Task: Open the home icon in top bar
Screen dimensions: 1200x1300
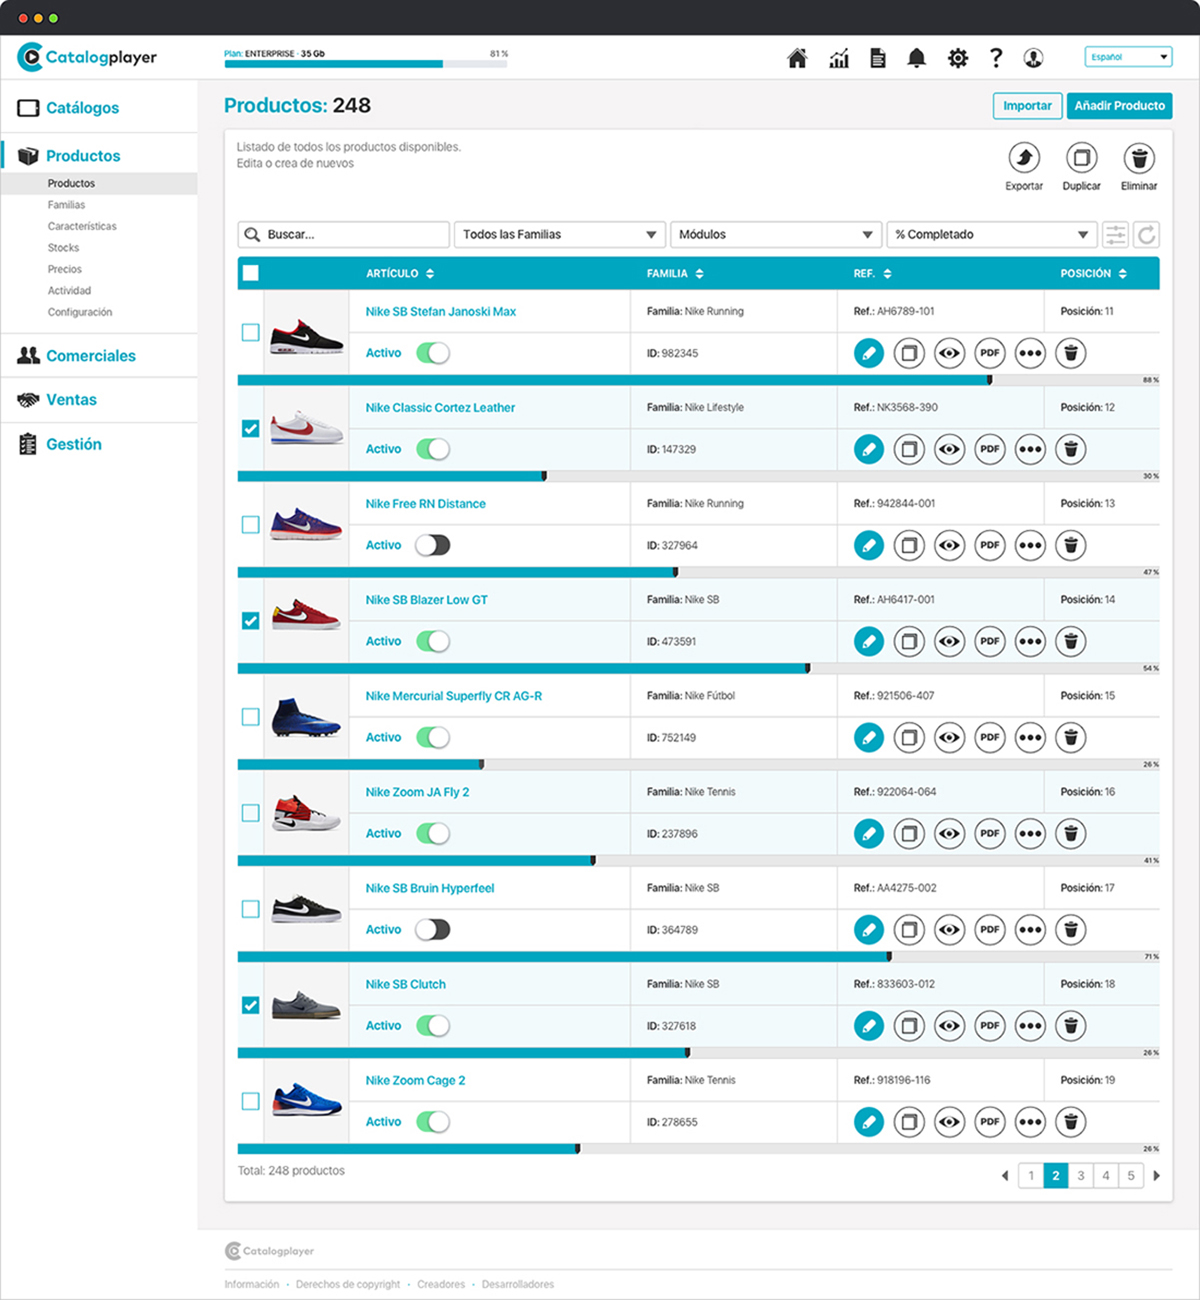Action: pos(797,58)
